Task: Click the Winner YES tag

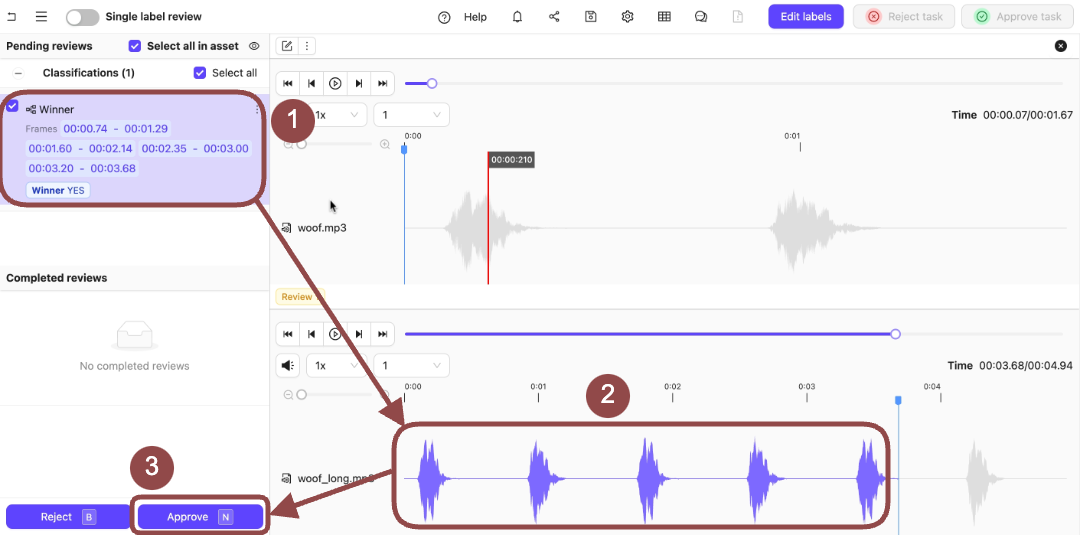Action: click(x=59, y=190)
